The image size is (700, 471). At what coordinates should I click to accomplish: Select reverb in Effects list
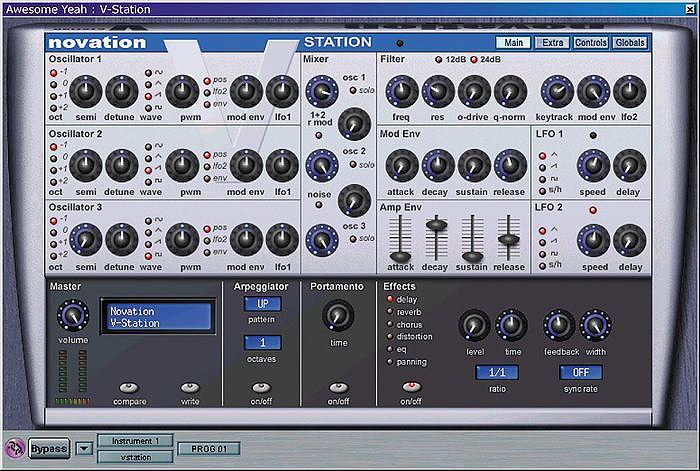coord(390,312)
